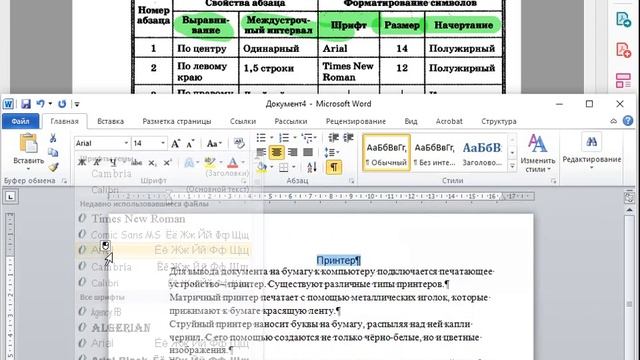Open Change Case (Aa) dropdown

(x=214, y=144)
